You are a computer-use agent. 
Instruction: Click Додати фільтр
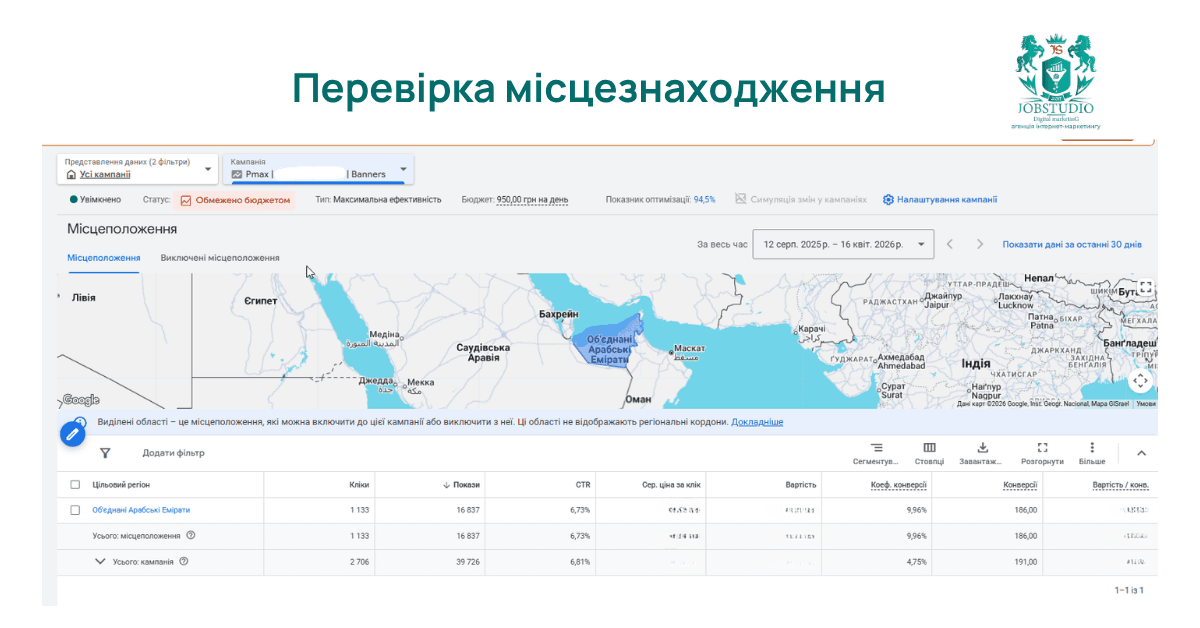pos(173,453)
